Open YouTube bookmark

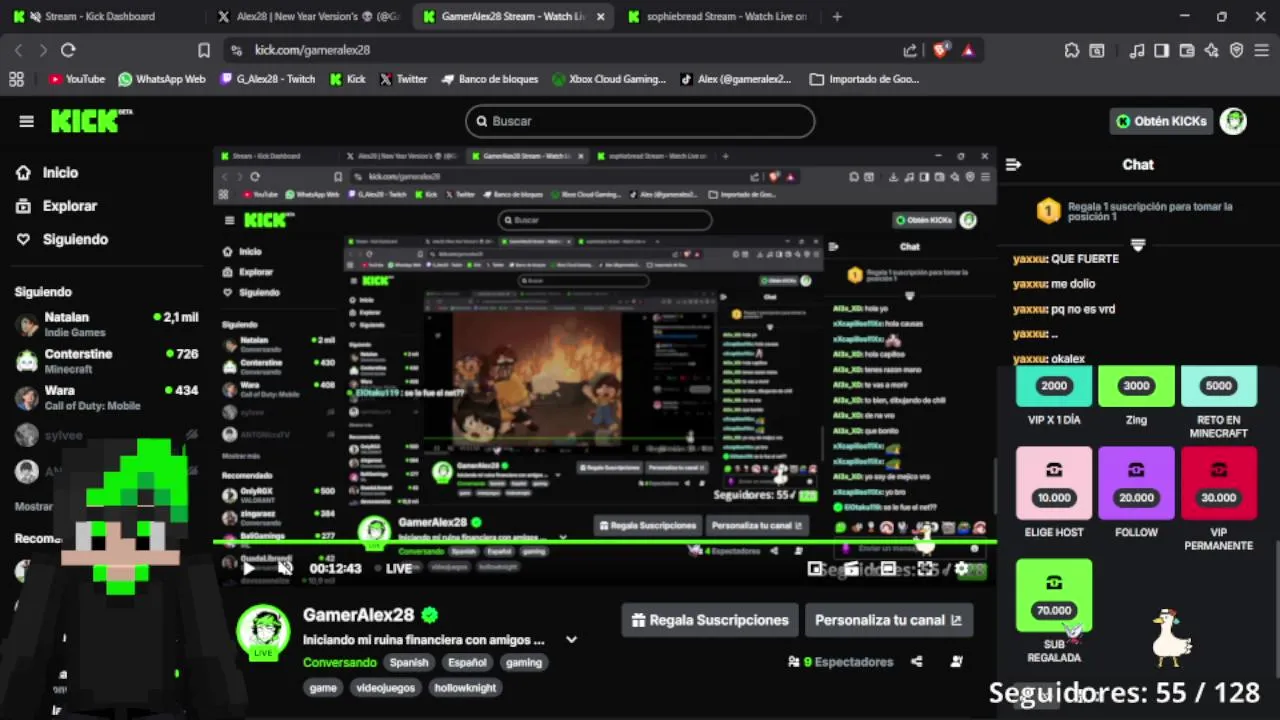point(77,79)
